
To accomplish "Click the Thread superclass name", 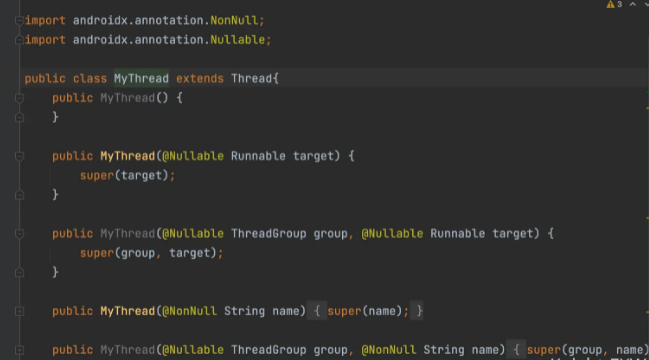I will (252, 78).
